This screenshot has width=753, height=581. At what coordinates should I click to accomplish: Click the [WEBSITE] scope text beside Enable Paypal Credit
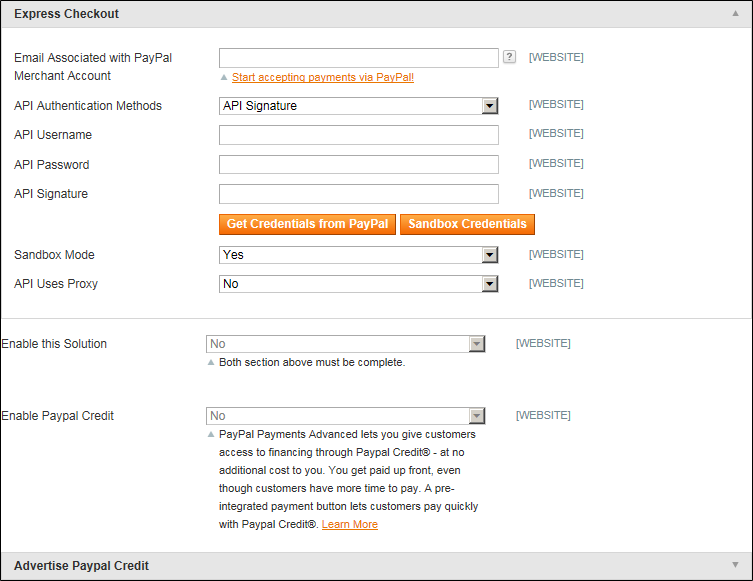tap(543, 415)
